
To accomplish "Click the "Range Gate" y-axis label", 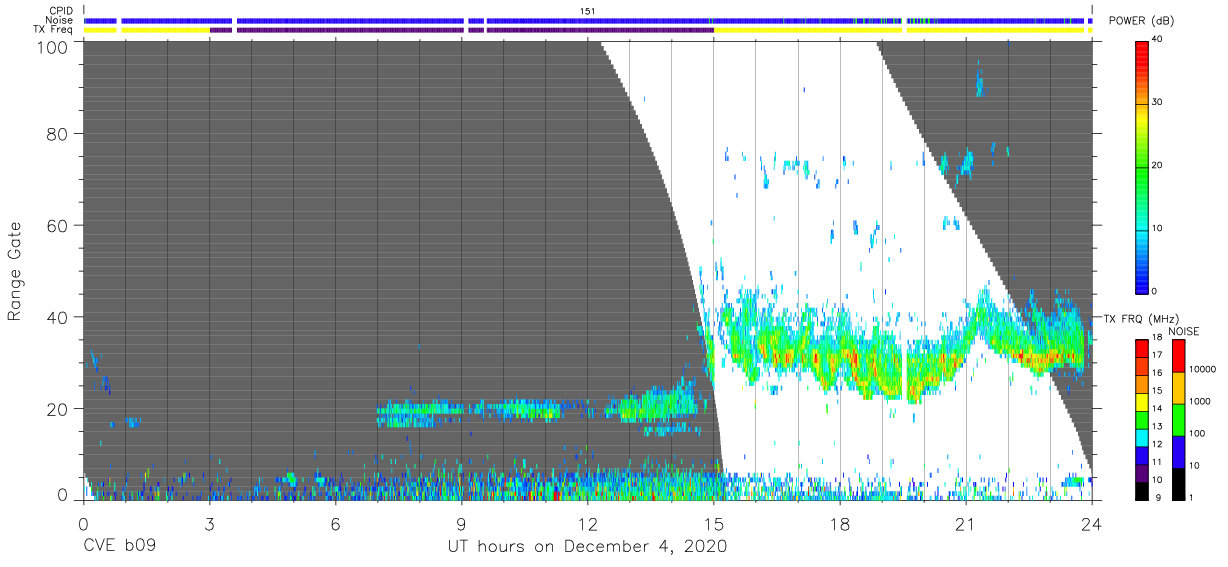I will point(15,271).
